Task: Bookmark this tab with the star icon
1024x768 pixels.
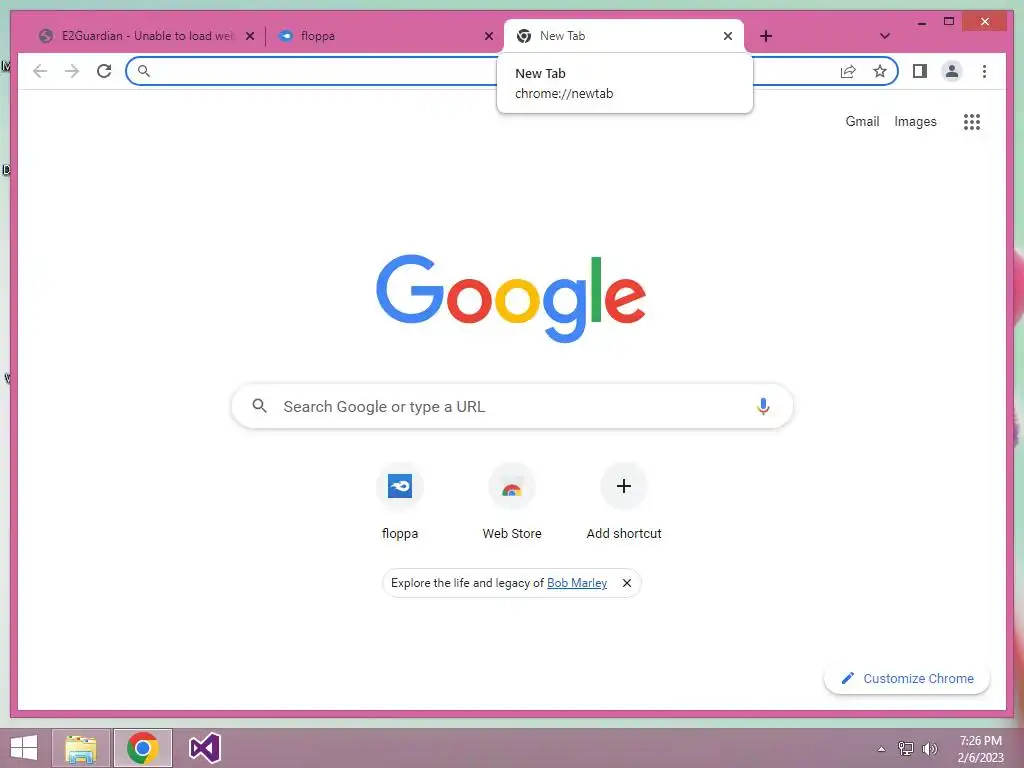Action: [880, 71]
